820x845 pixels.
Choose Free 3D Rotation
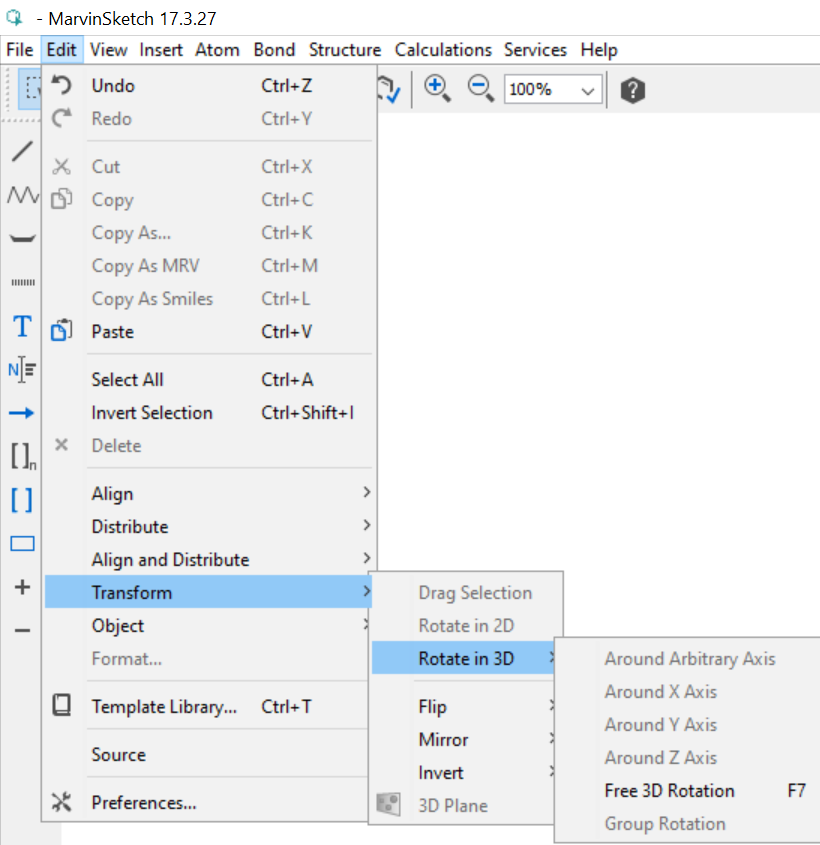[x=669, y=791]
